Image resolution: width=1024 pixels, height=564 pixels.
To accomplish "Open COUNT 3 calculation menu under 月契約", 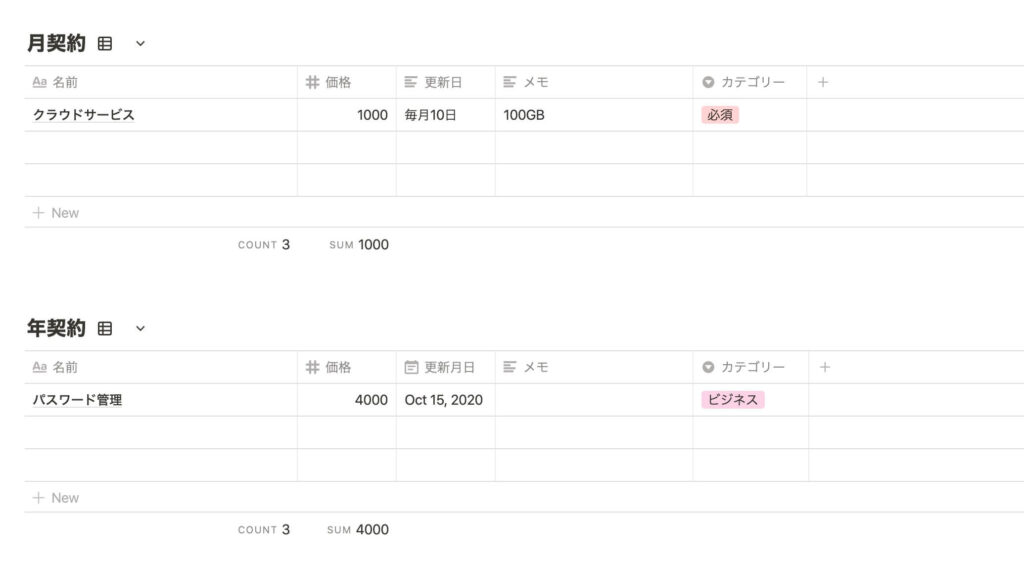I will [264, 245].
